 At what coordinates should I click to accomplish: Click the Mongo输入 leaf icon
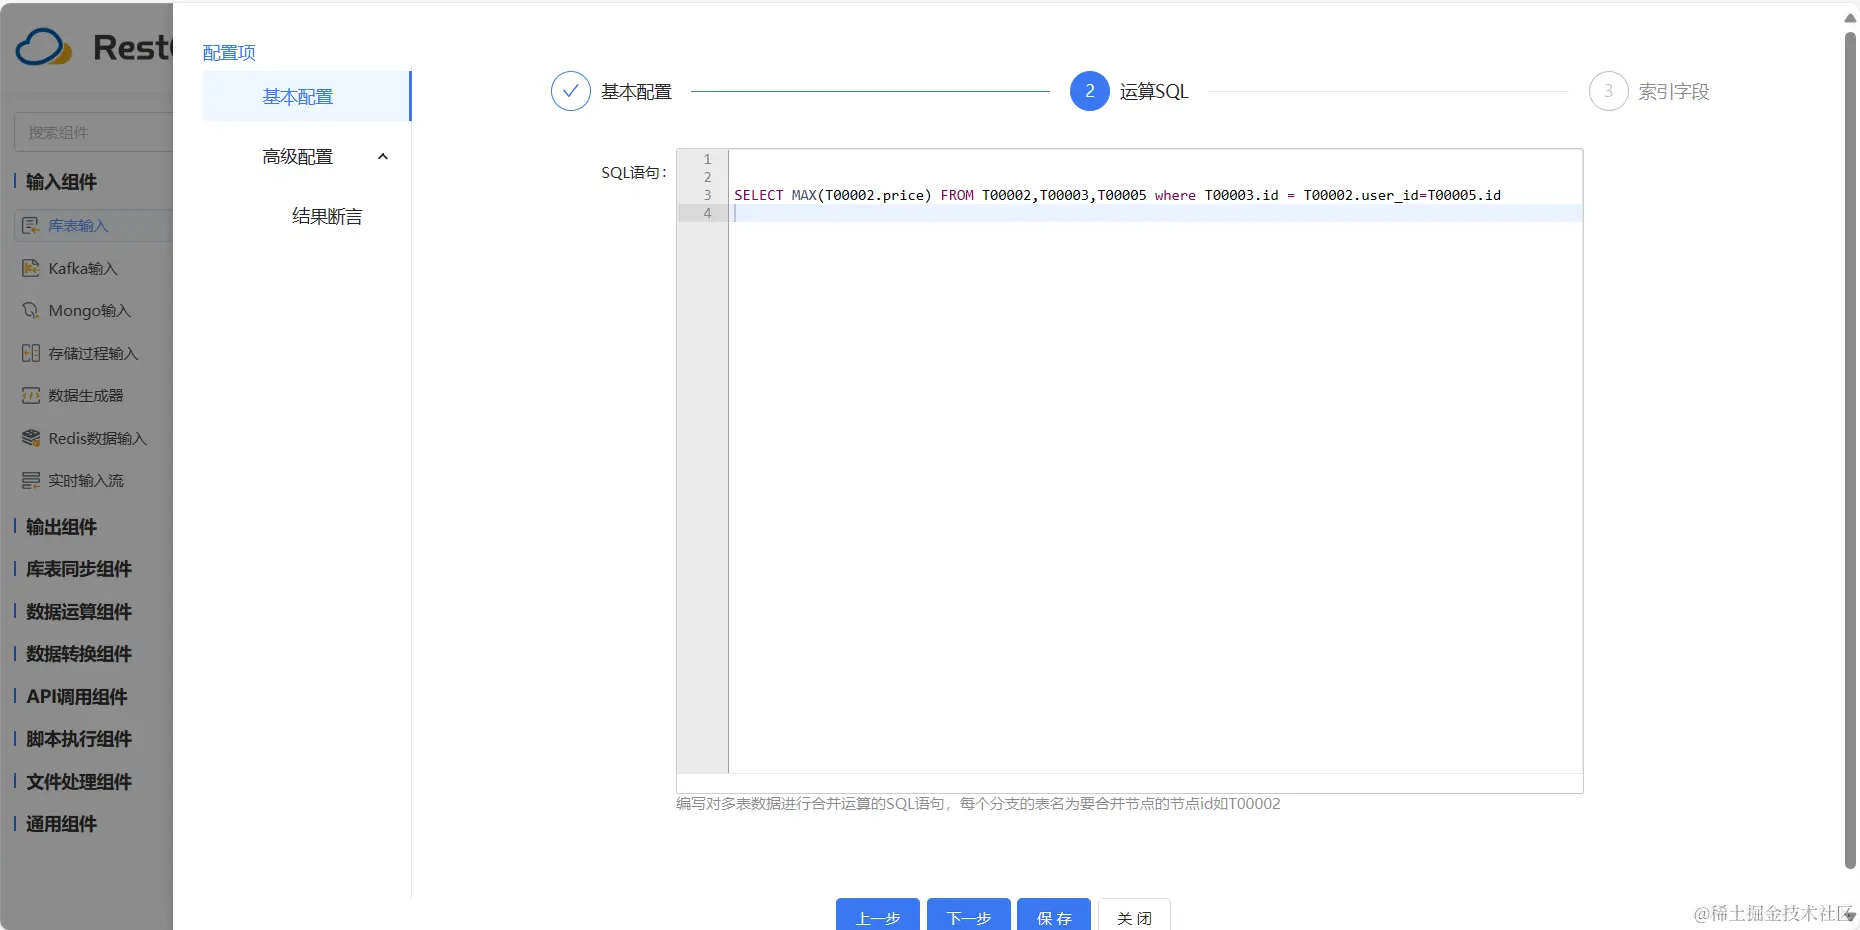click(x=31, y=311)
